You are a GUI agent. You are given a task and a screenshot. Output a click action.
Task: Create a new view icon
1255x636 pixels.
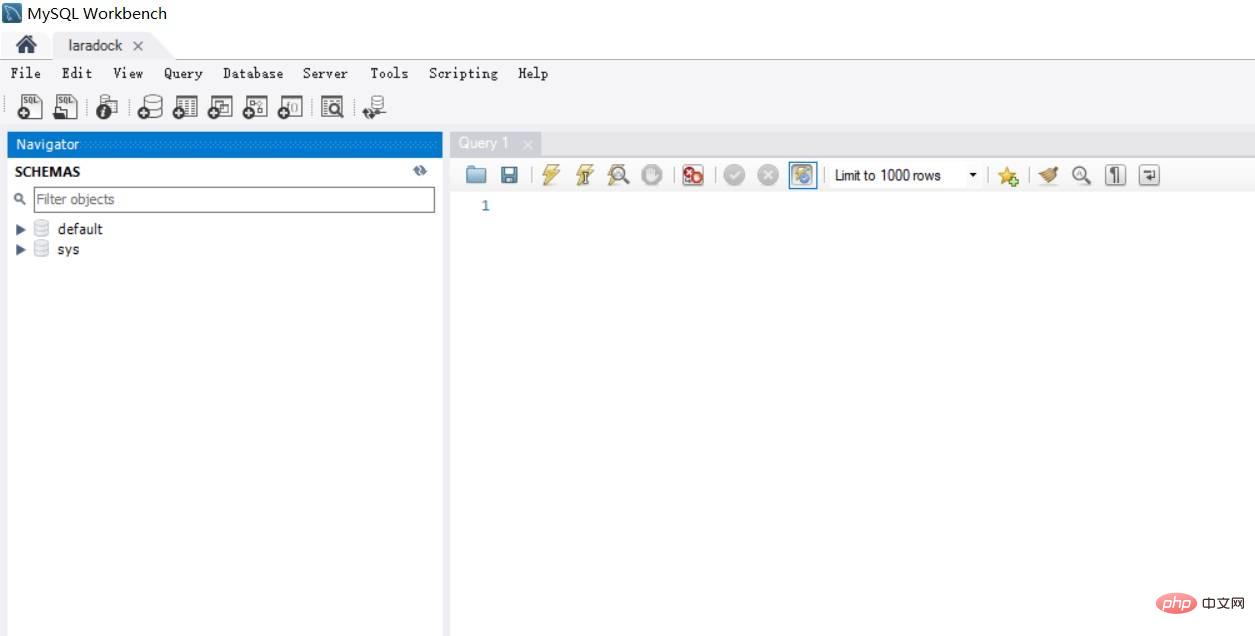[x=220, y=107]
